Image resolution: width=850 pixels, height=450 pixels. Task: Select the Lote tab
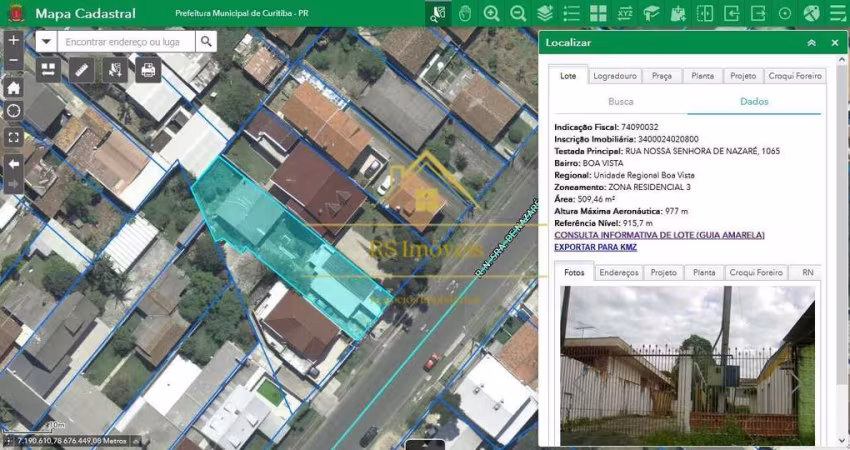(568, 76)
